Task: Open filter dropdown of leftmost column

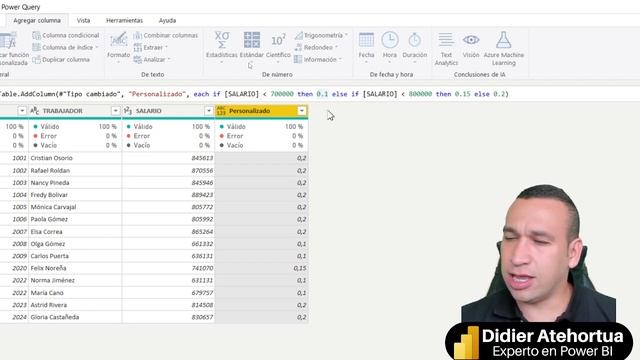Action: point(22,111)
